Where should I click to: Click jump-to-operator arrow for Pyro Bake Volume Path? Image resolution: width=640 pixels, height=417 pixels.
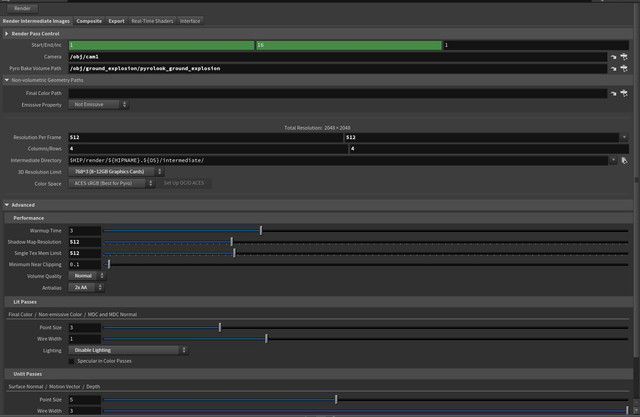tap(613, 69)
